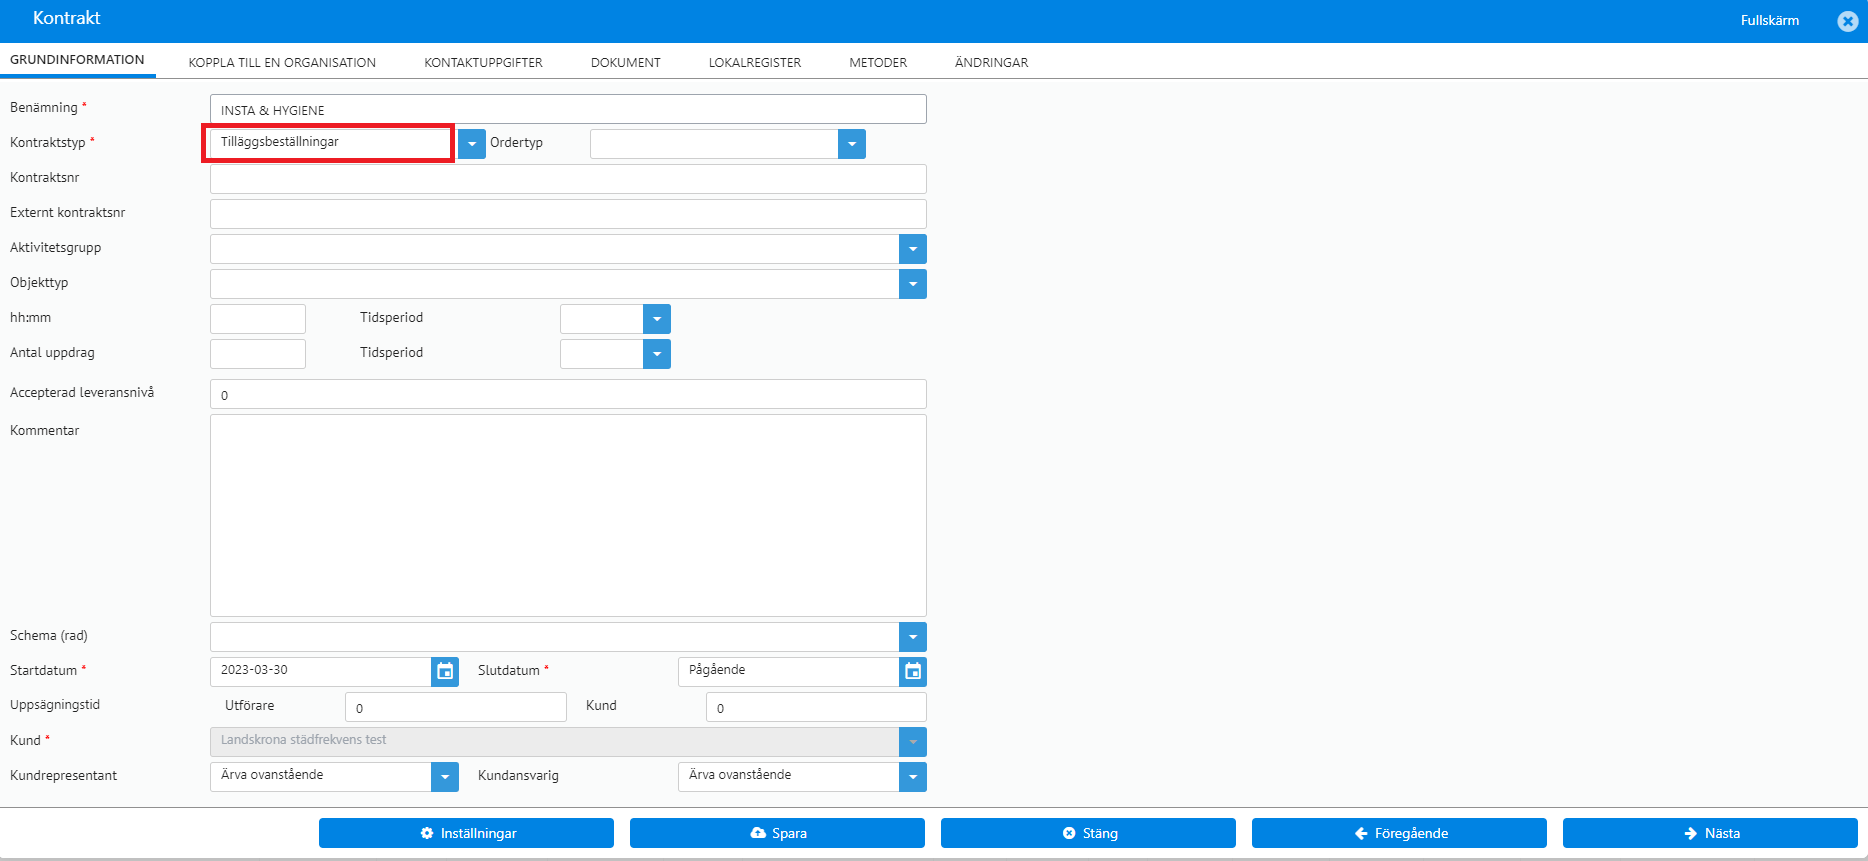Save the contract with Spara
The image size is (1868, 861).
pos(777,833)
